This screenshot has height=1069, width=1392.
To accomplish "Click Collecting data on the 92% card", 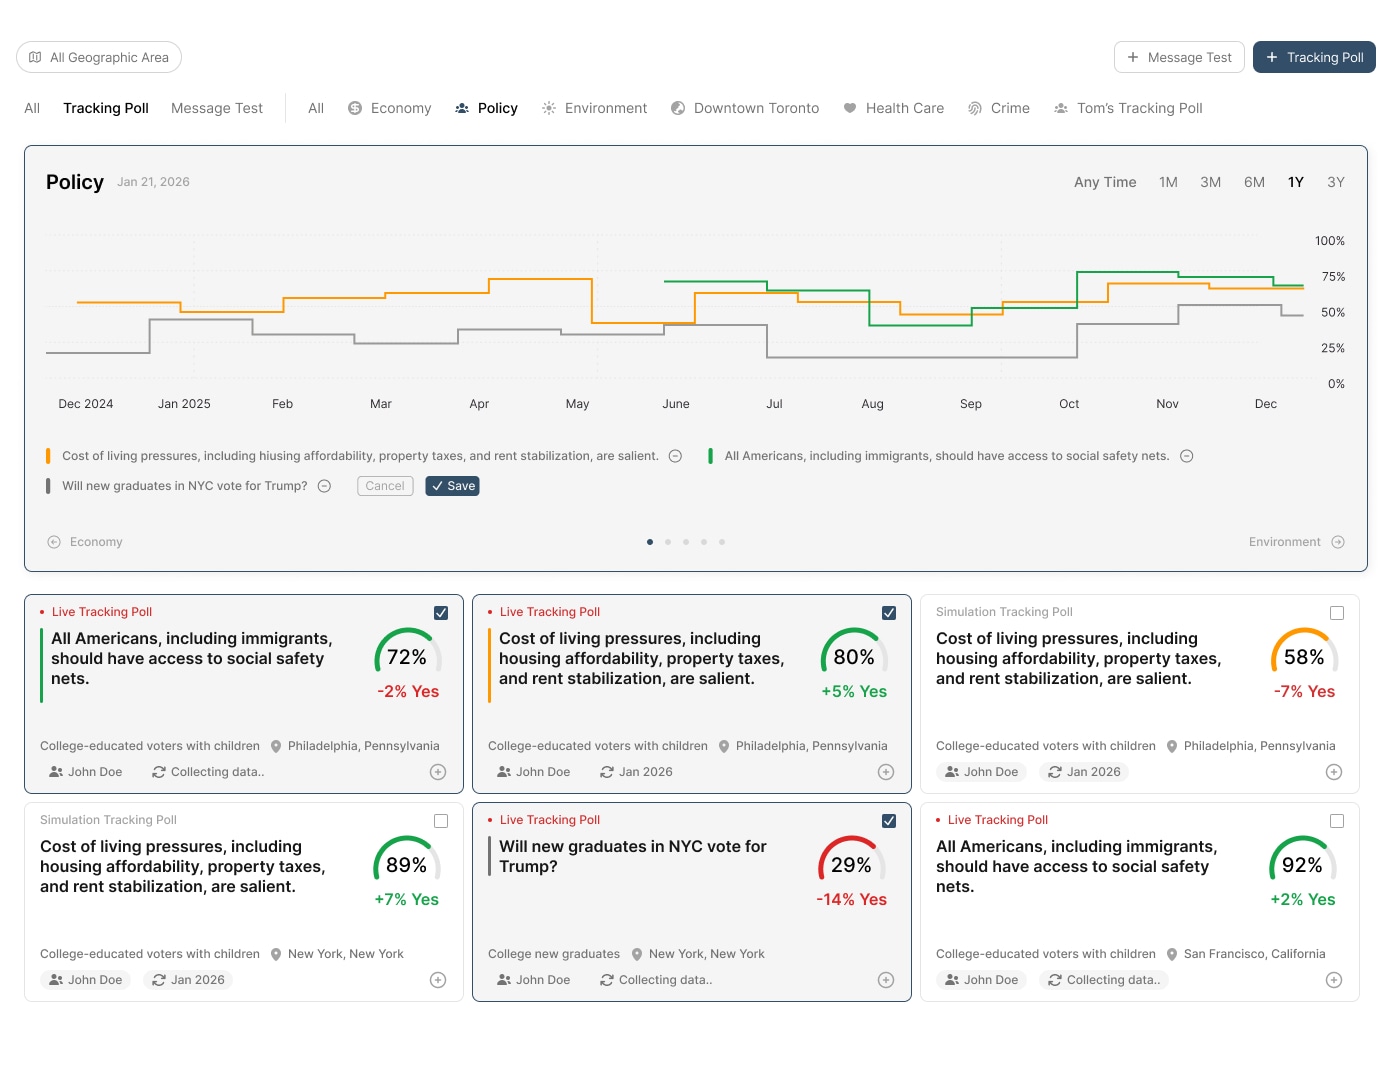I will (1104, 980).
